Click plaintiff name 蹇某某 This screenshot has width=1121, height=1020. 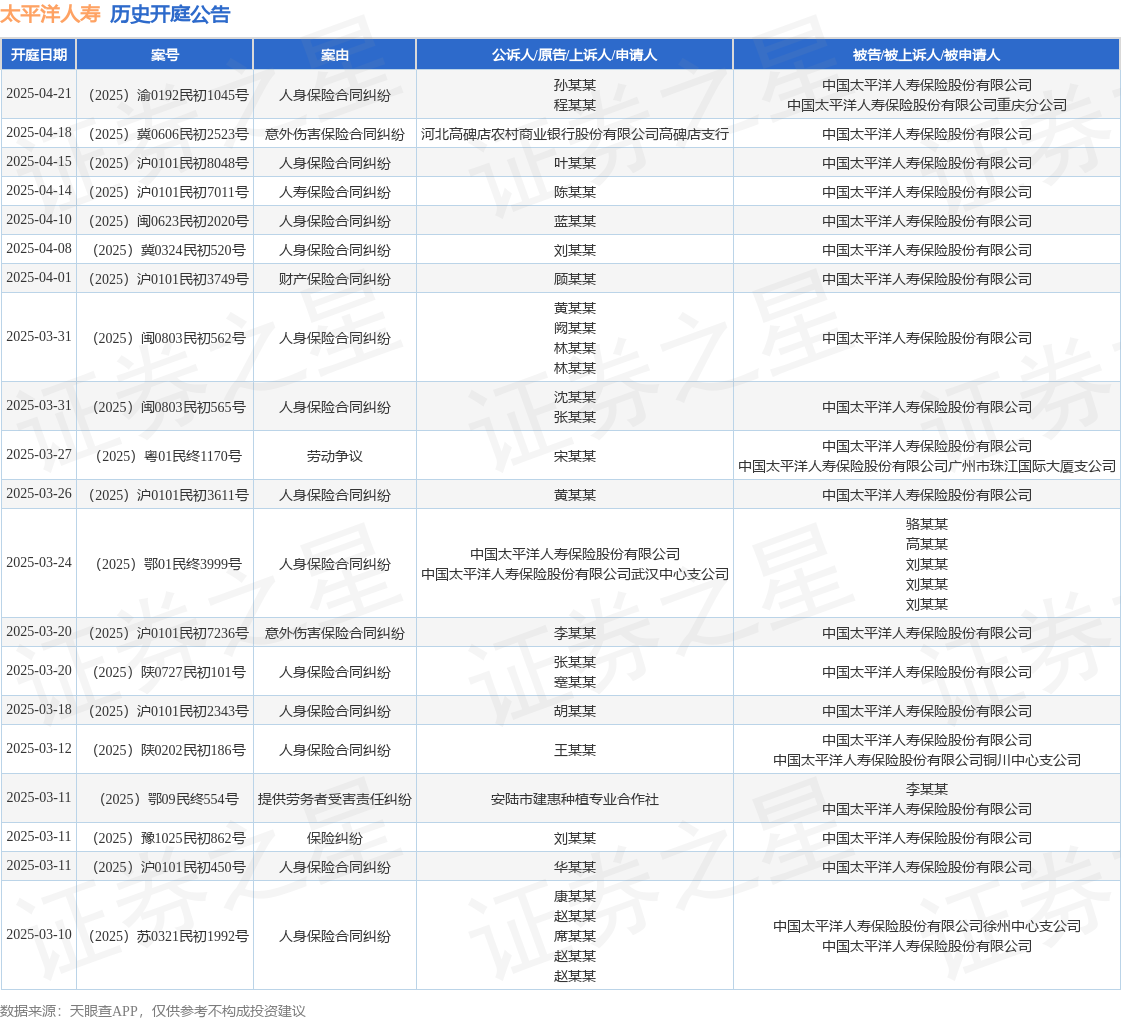point(575,682)
